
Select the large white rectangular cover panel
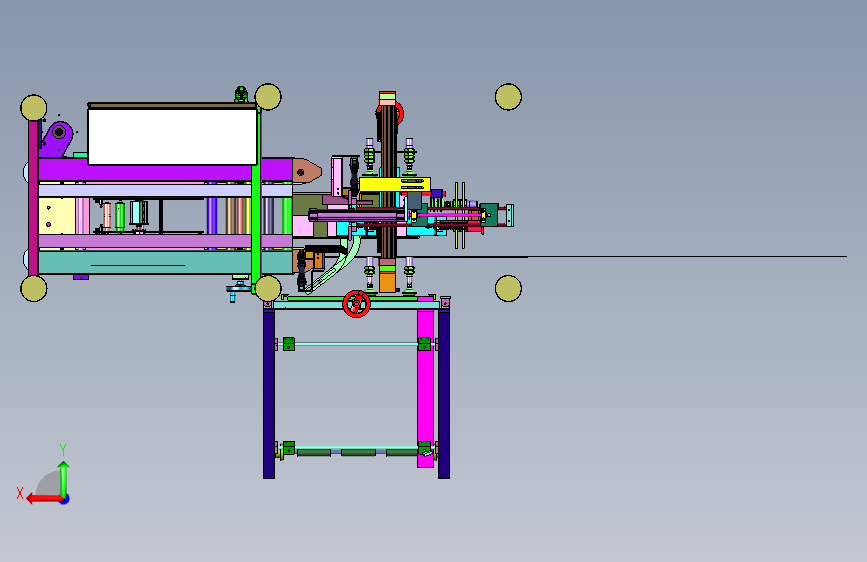tap(172, 136)
